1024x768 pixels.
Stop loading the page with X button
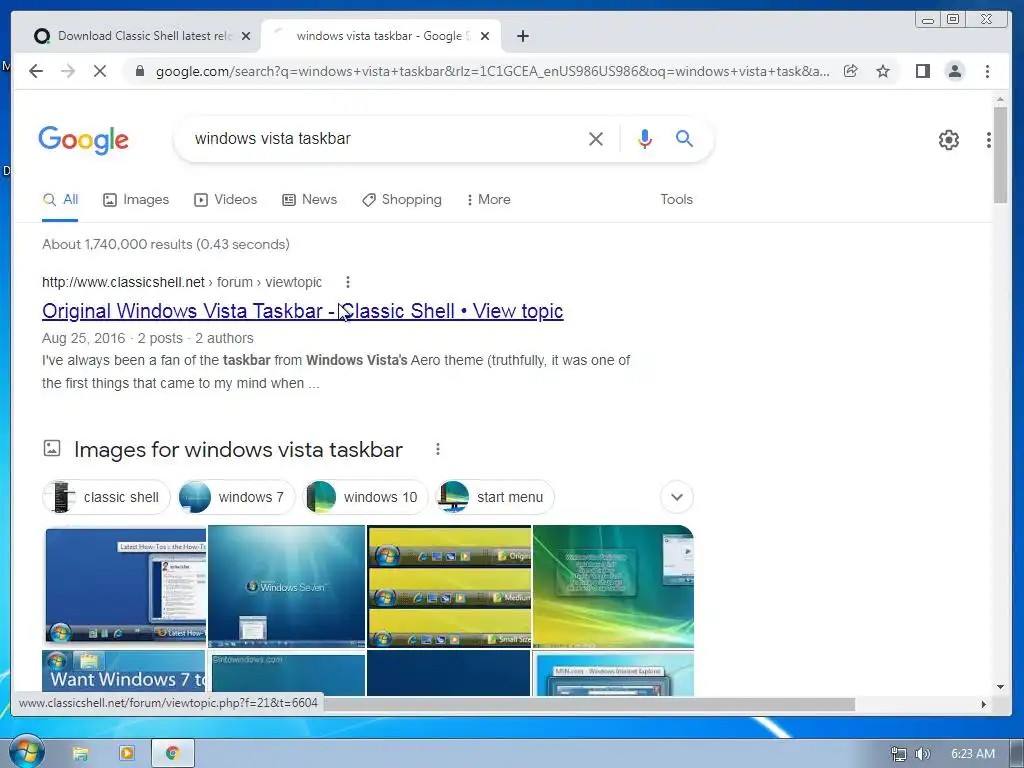tap(99, 71)
